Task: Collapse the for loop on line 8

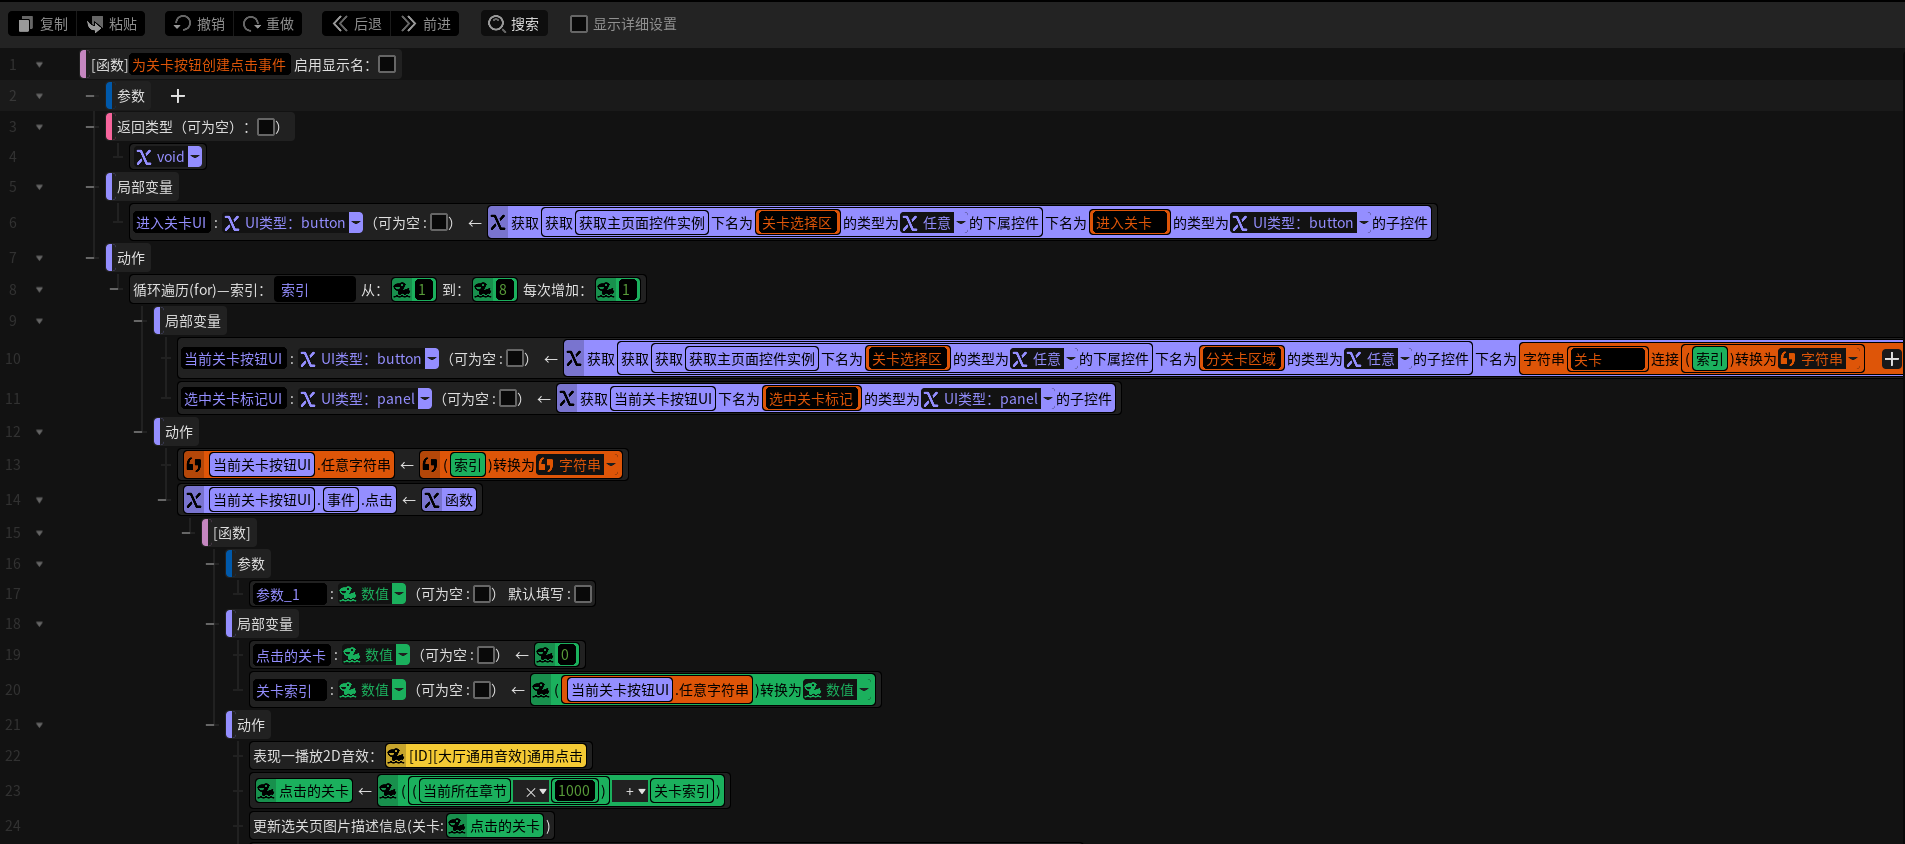Action: click(39, 290)
